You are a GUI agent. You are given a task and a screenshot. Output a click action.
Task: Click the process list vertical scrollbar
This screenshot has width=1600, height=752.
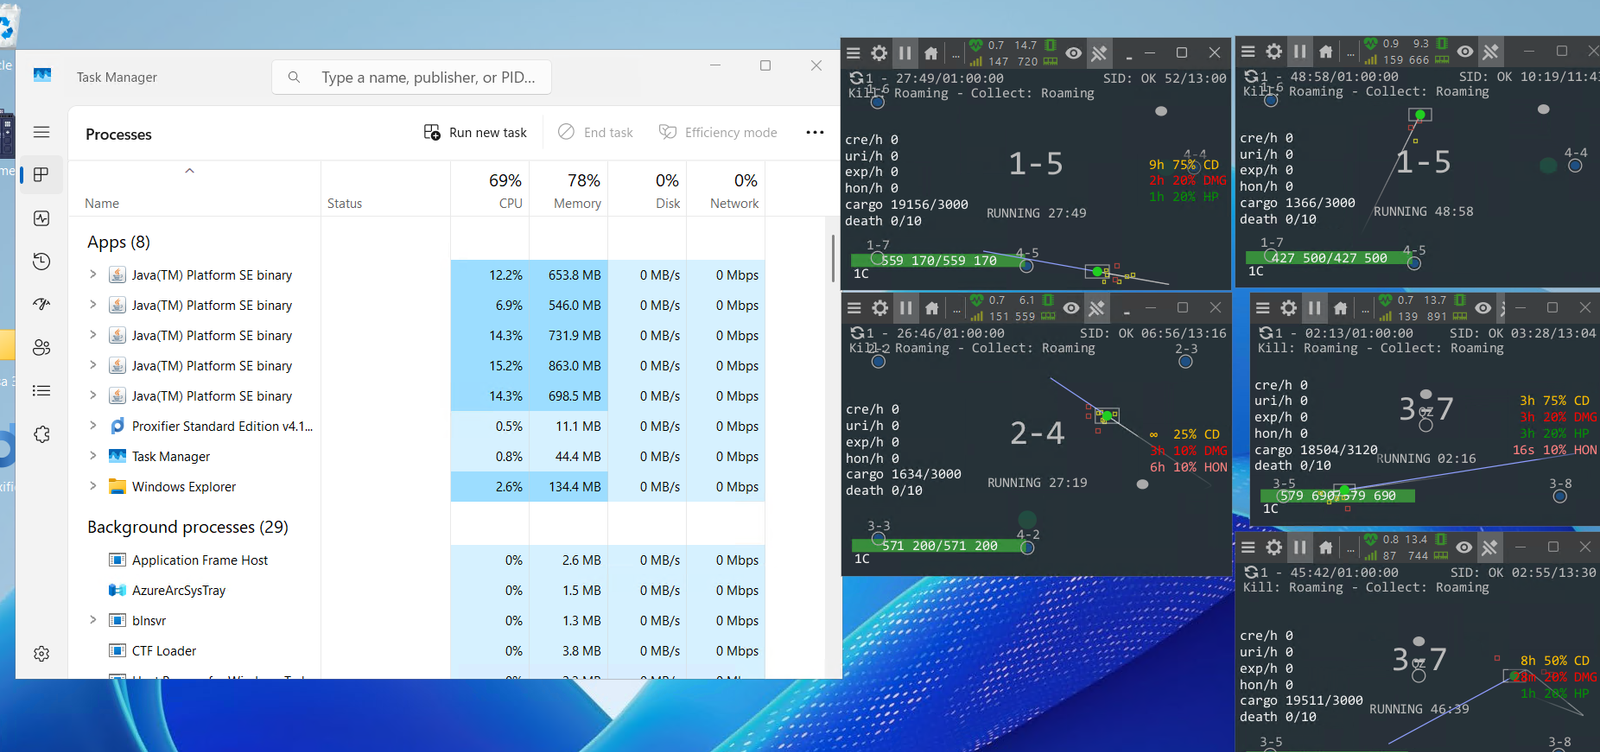point(833,260)
